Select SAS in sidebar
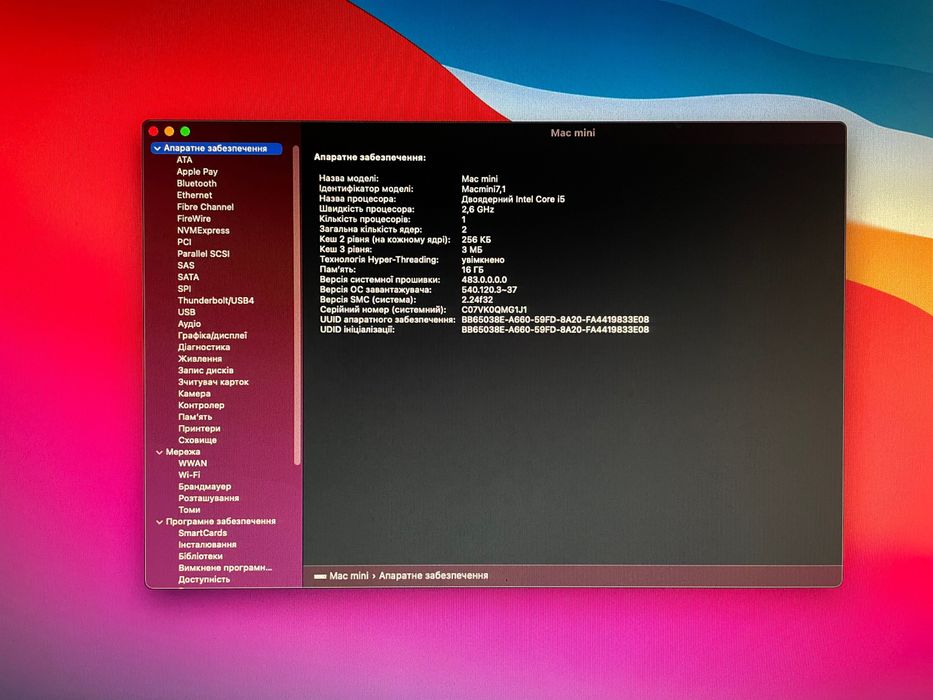The height and width of the screenshot is (700, 933). tap(186, 265)
